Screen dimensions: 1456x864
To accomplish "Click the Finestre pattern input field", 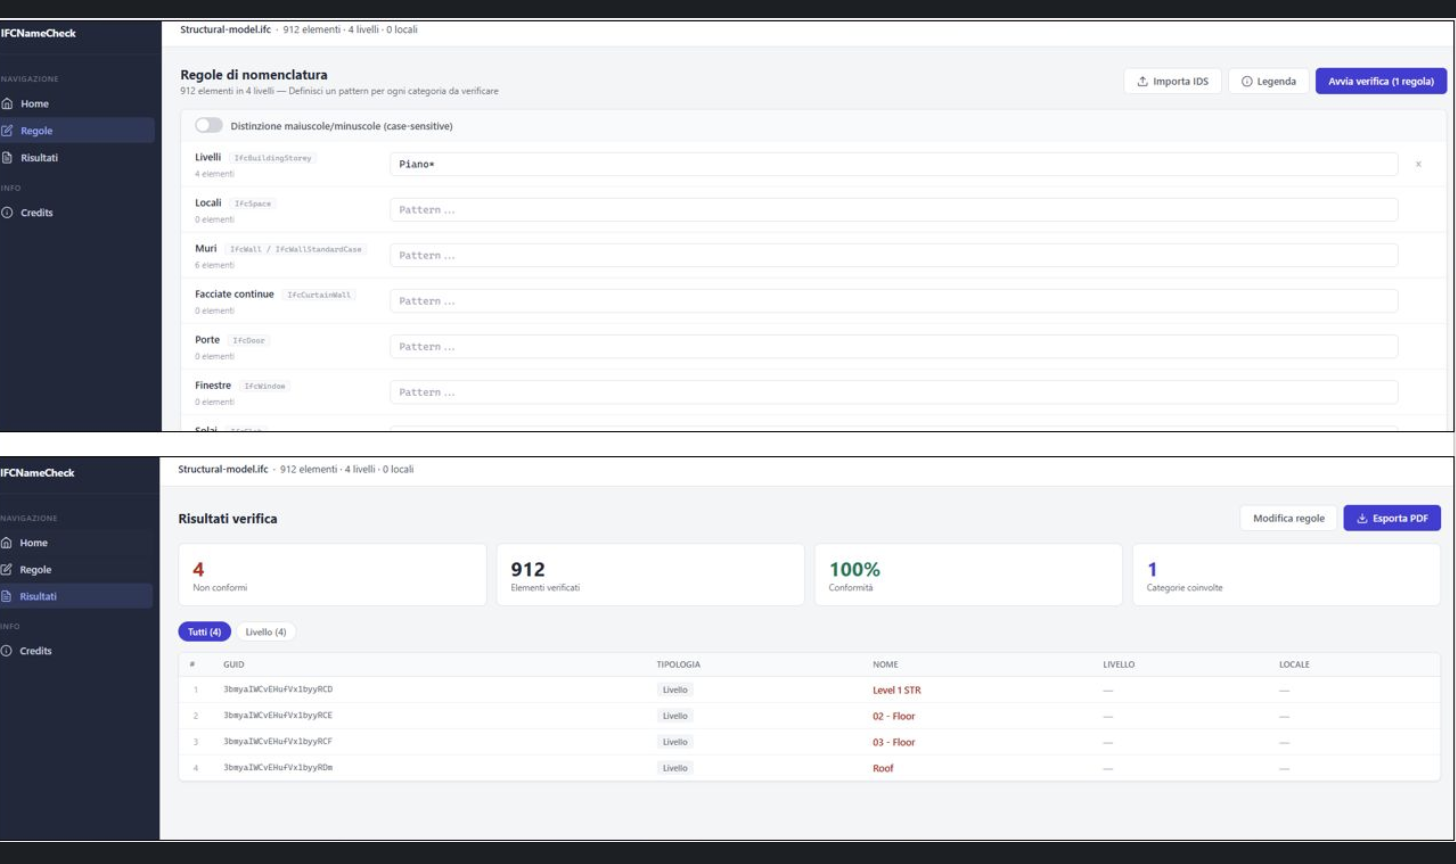I will pyautogui.click(x=894, y=392).
